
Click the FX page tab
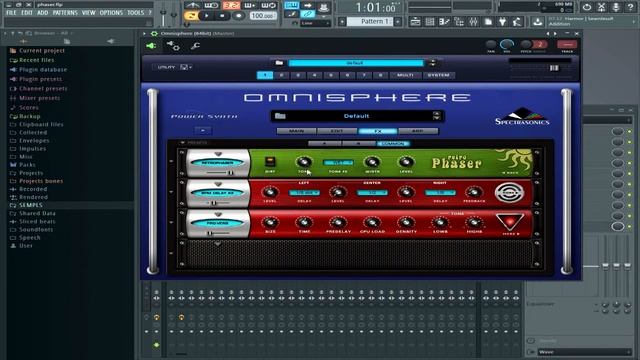(378, 131)
